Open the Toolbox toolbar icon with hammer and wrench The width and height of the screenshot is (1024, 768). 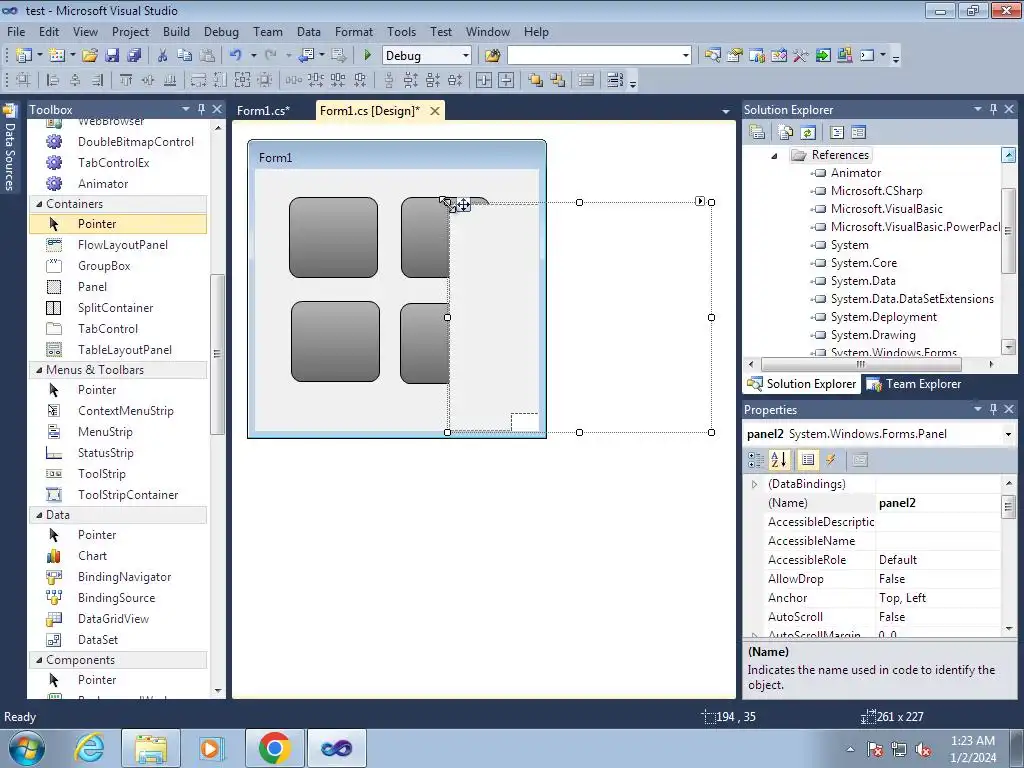(x=801, y=56)
